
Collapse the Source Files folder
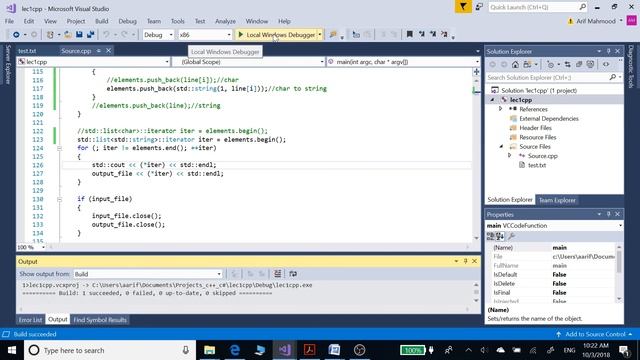pyautogui.click(x=502, y=147)
